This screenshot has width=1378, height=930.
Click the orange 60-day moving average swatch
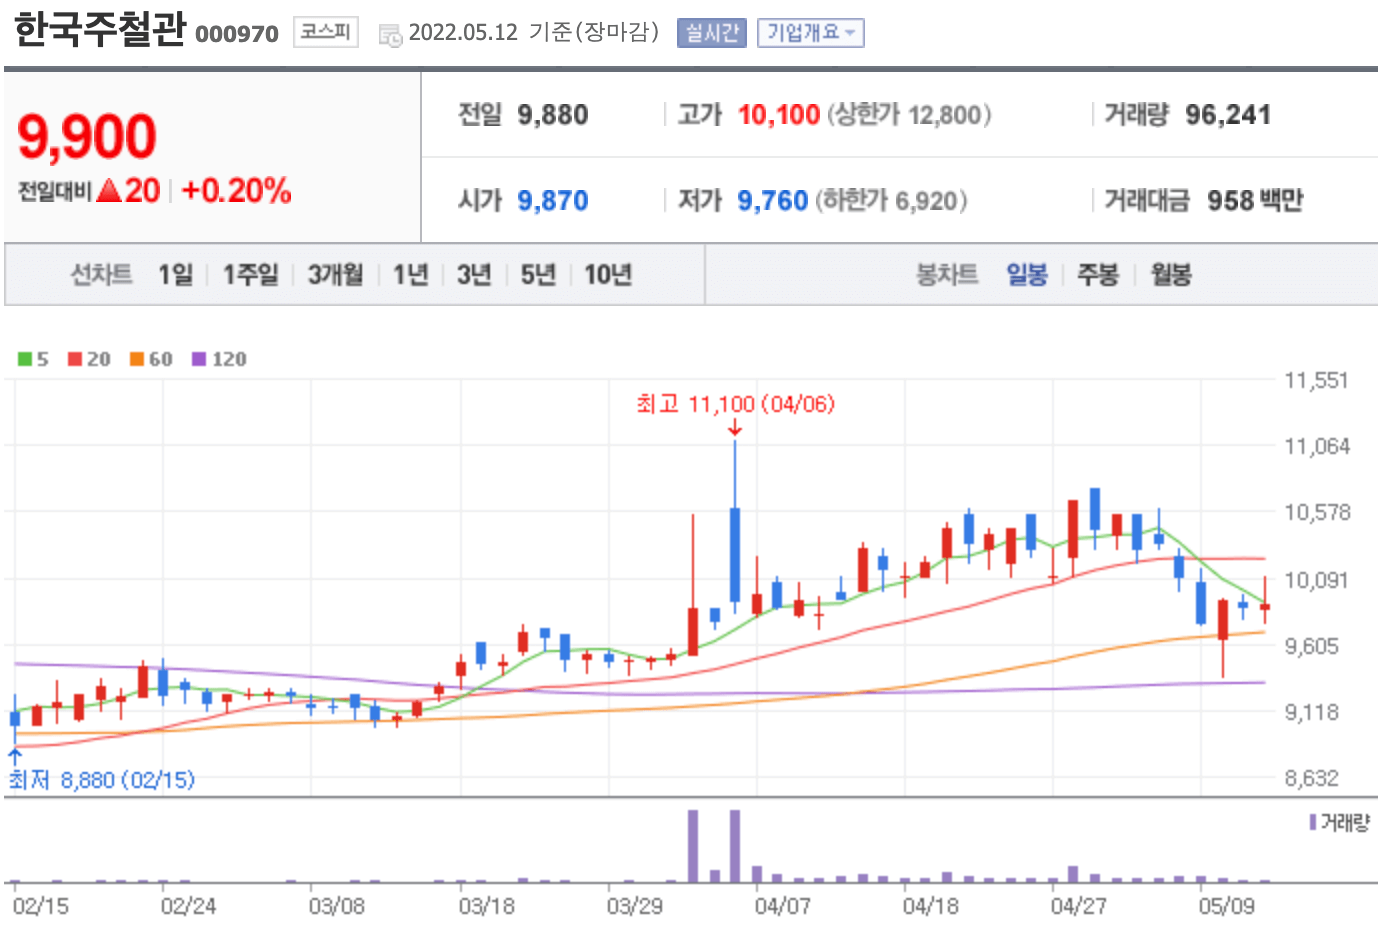point(137,359)
